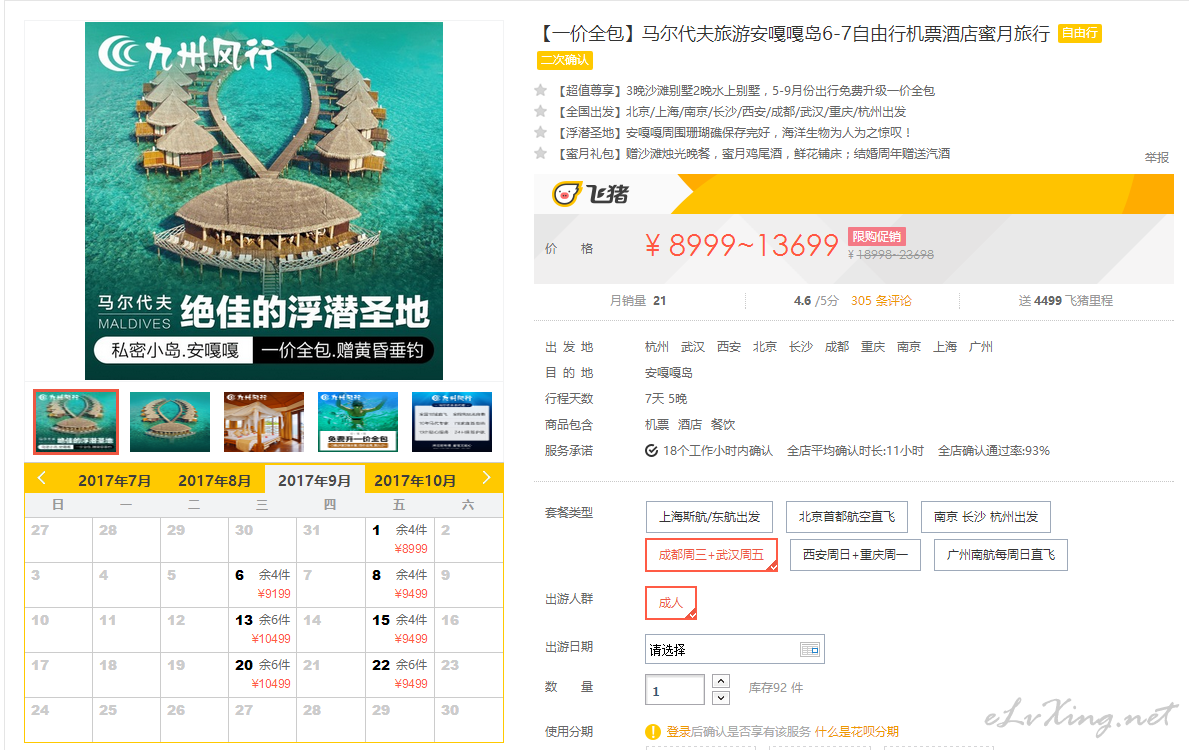Click 什么是花呗分期 help link
1189x750 pixels.
(x=856, y=732)
